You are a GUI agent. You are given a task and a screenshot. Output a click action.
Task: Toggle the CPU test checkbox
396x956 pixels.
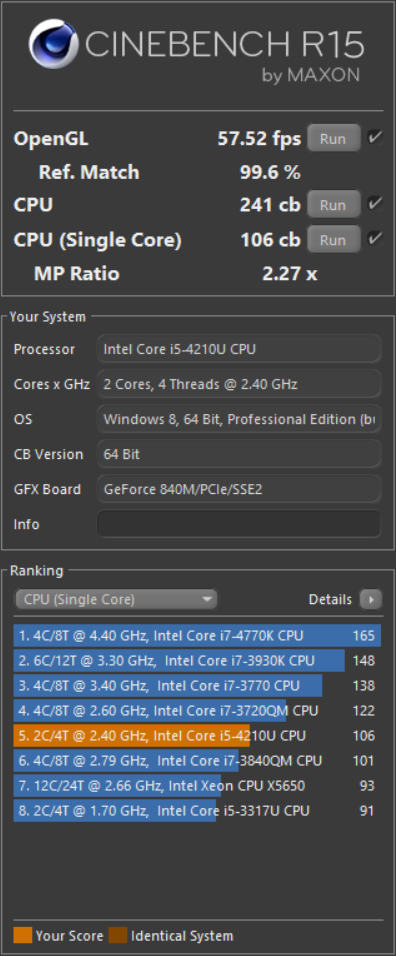375,203
